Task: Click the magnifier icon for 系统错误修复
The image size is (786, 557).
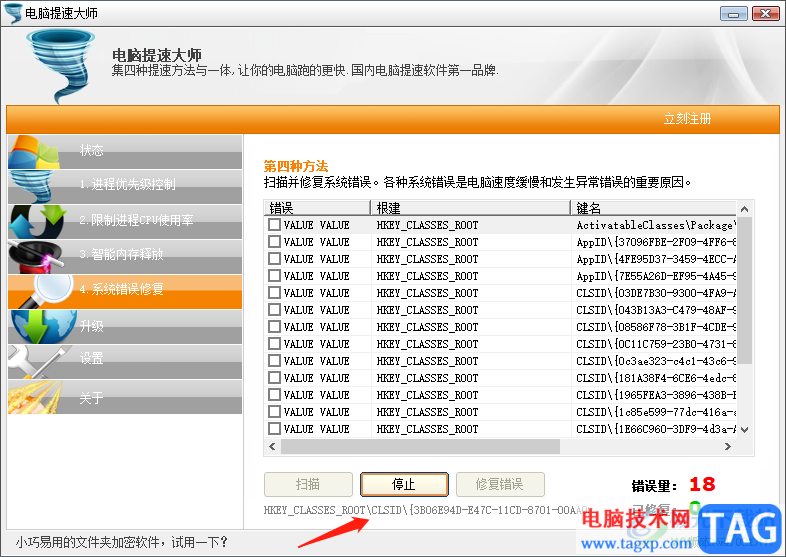Action: click(x=45, y=291)
